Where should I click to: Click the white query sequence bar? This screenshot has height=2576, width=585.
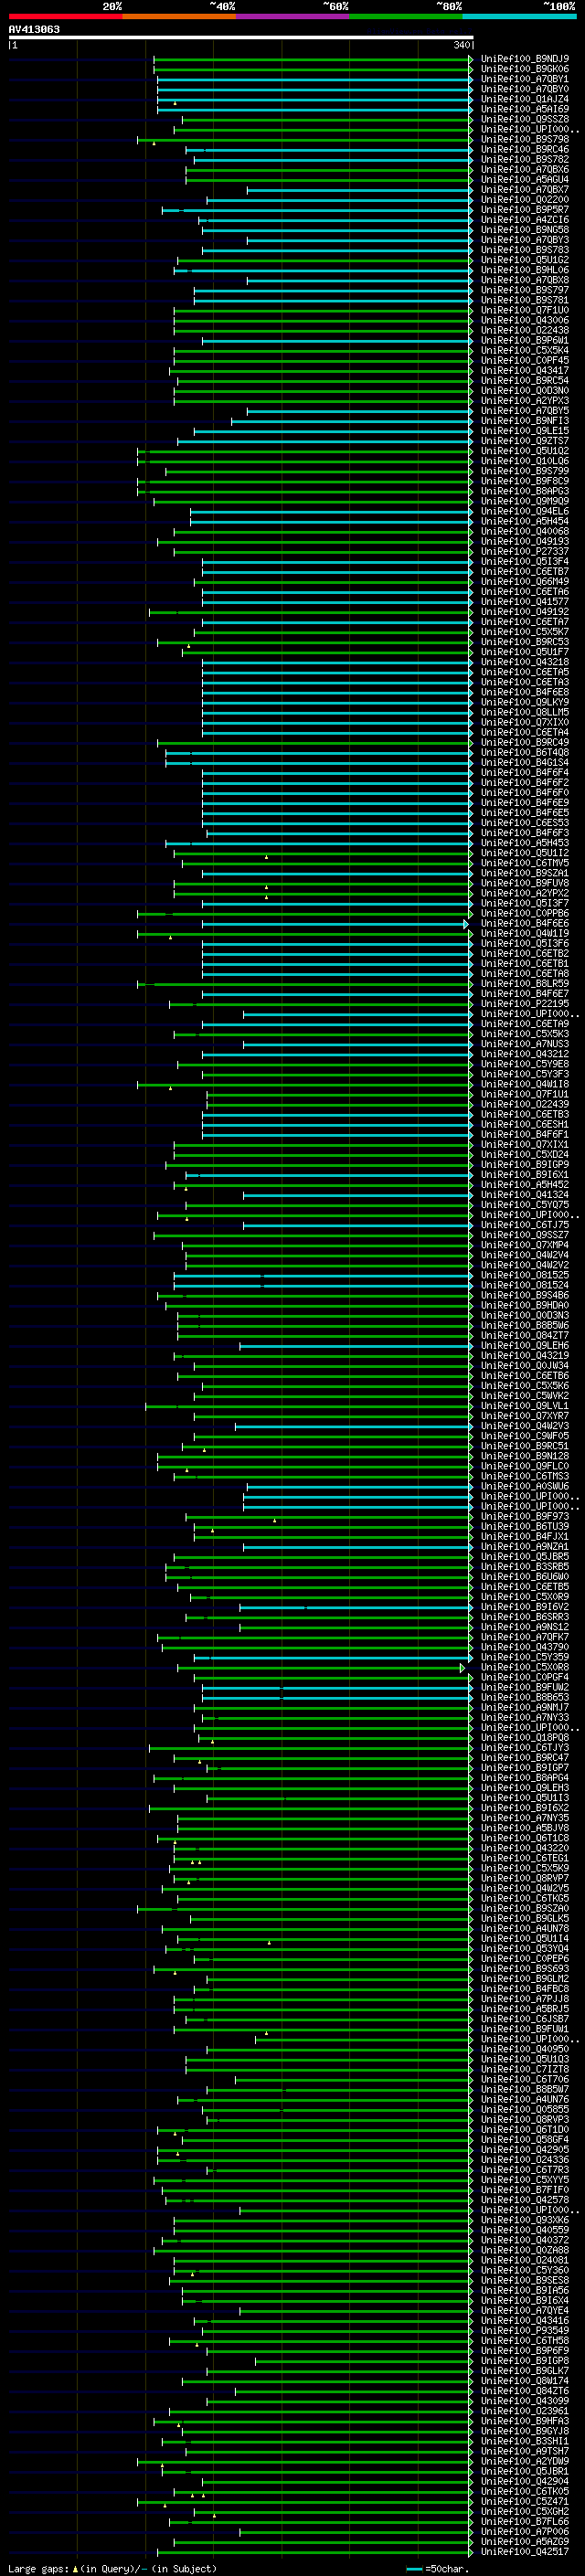pos(240,37)
